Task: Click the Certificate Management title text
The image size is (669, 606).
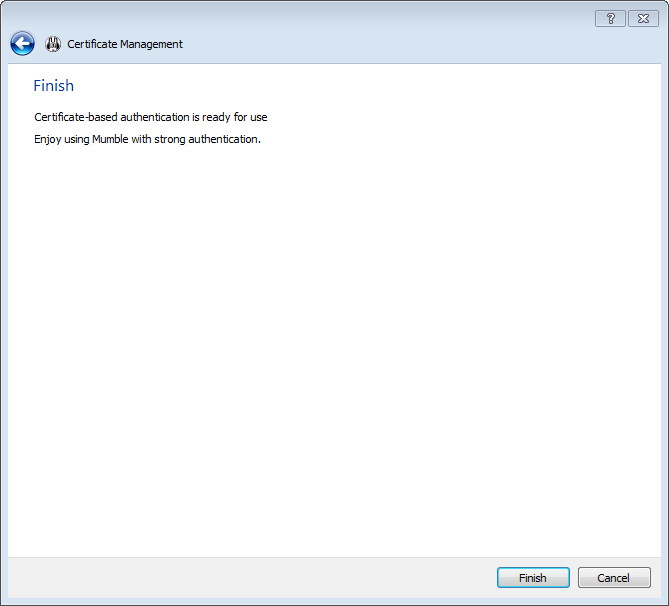Action: coord(125,44)
